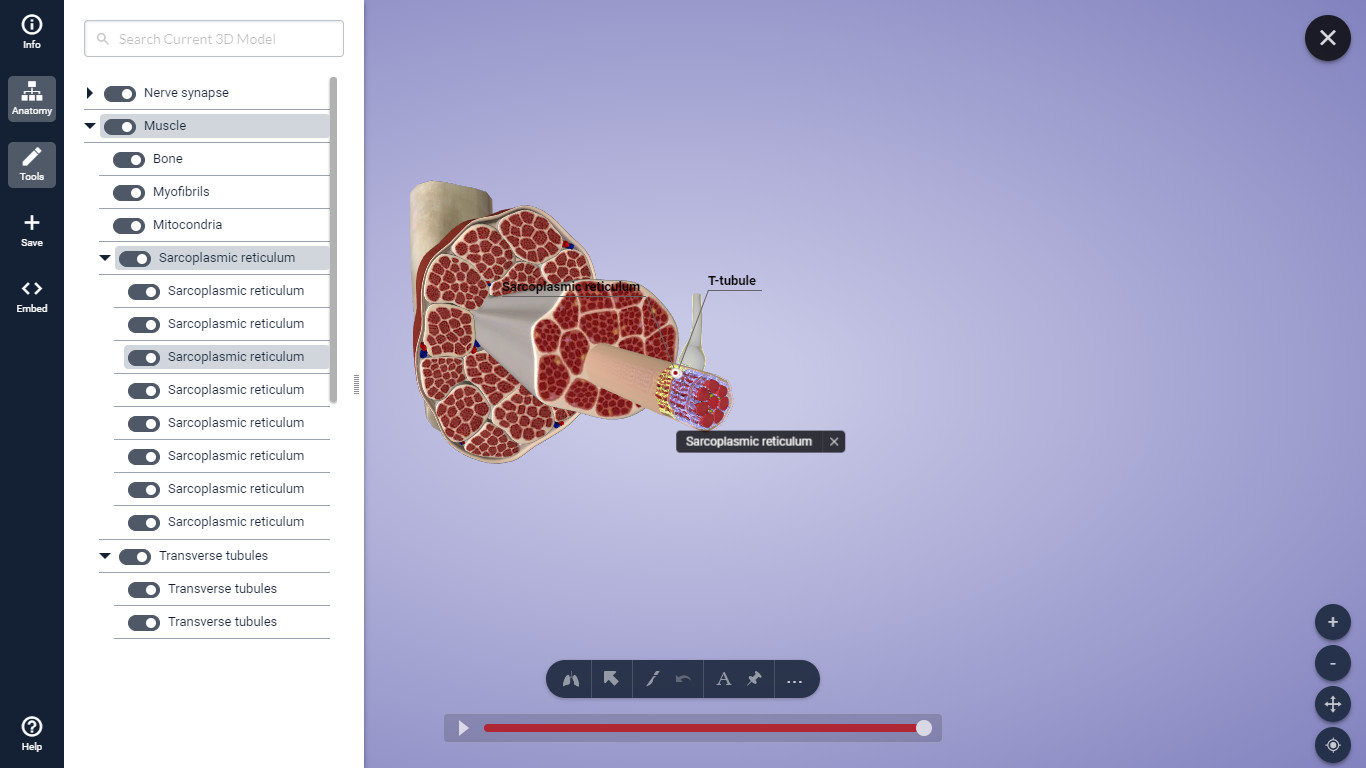
Task: Choose the pin annotation tool
Action: pyautogui.click(x=755, y=680)
